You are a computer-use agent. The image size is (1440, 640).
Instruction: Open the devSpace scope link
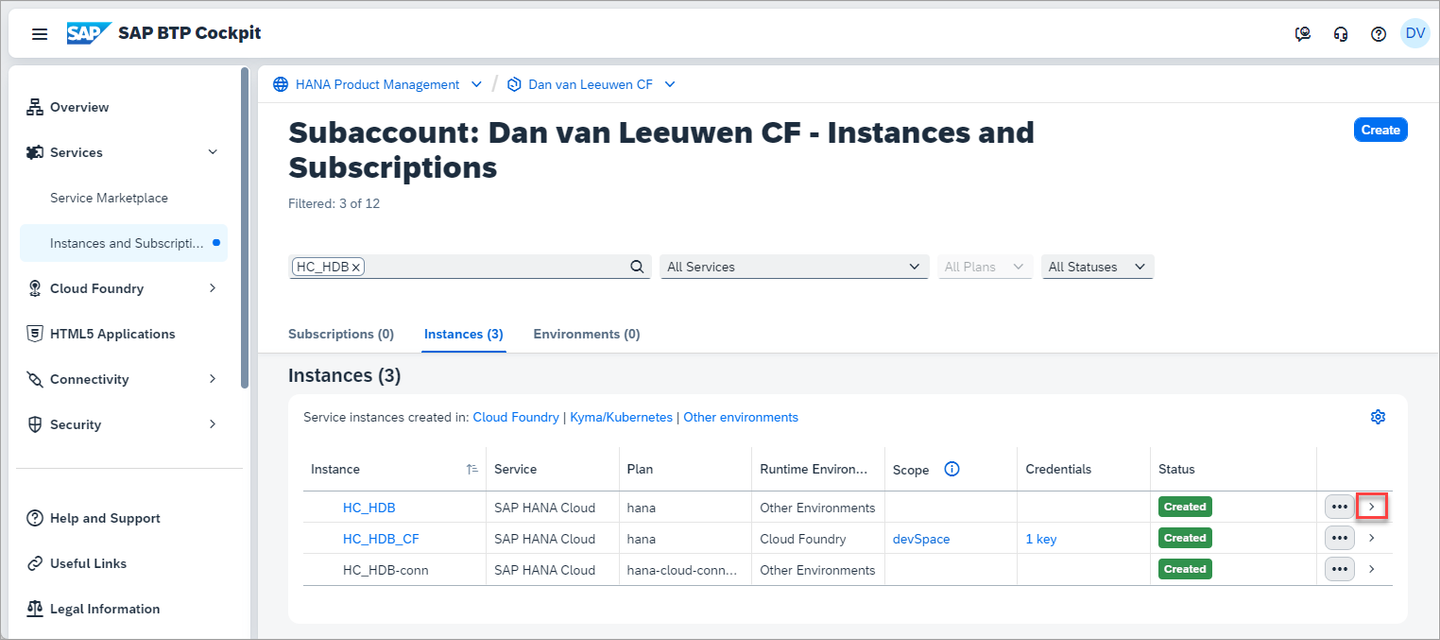[921, 539]
